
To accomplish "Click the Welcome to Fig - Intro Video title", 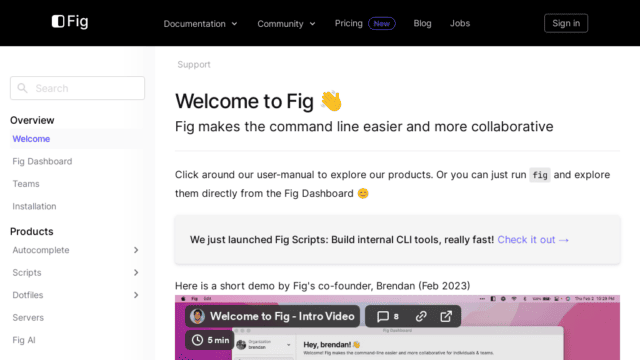I will click(x=282, y=316).
